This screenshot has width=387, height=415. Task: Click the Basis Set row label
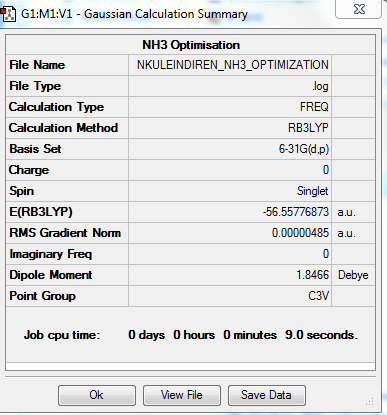(x=35, y=149)
